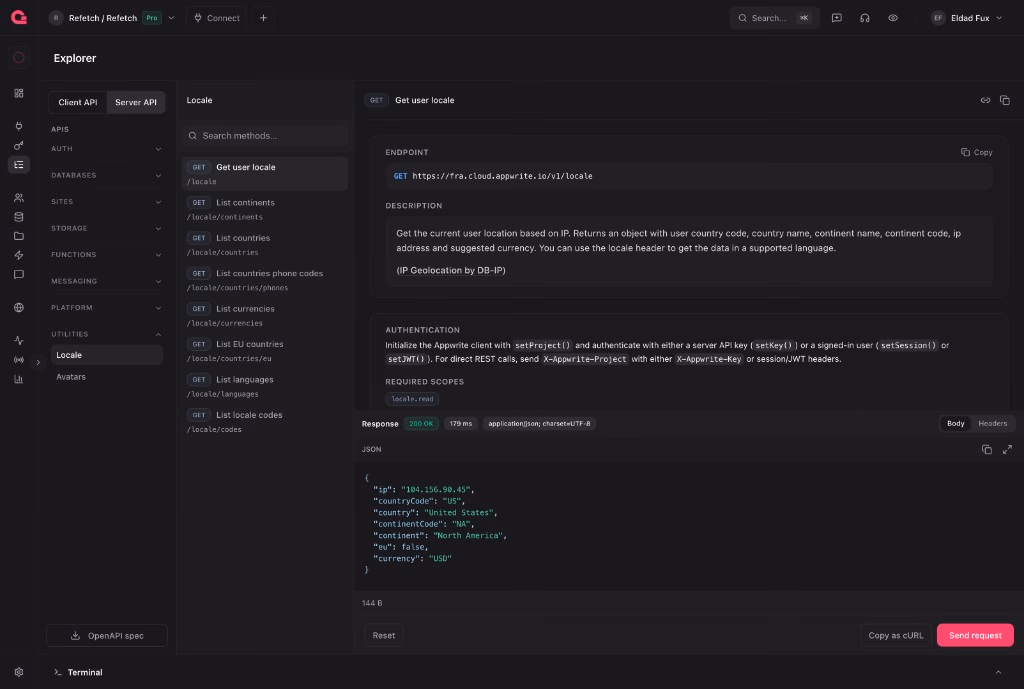Open the Databases icon in sidebar
This screenshot has width=1024, height=689.
pos(19,217)
